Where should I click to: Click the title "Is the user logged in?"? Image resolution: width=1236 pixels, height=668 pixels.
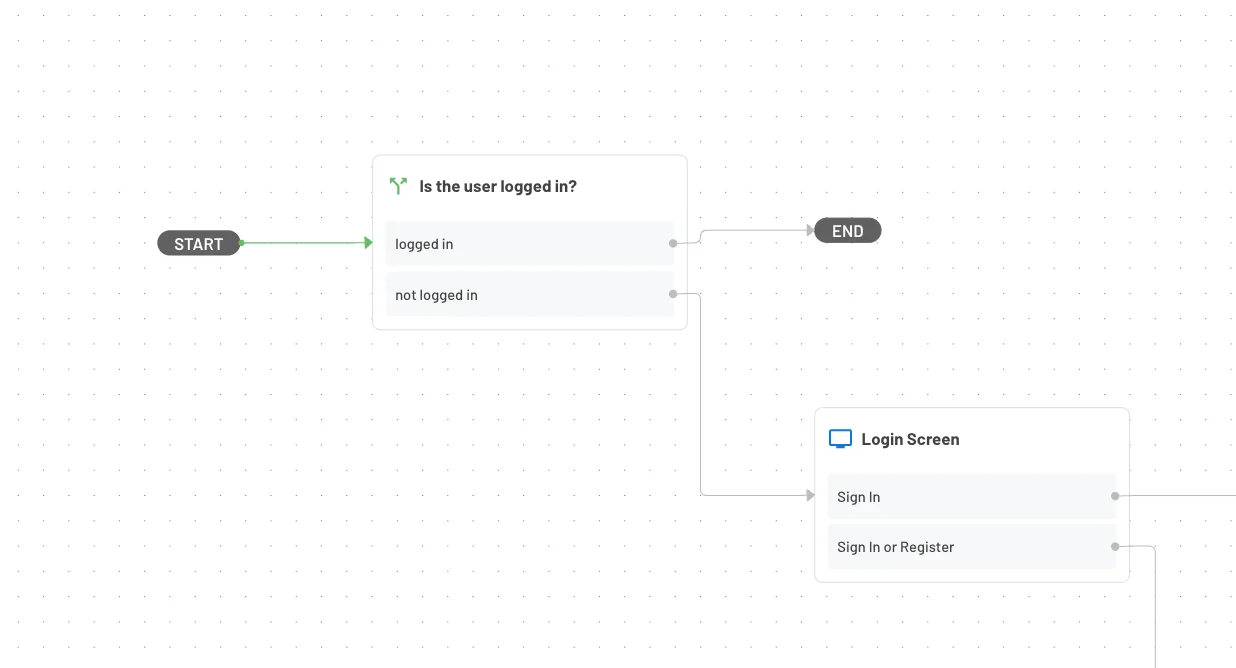[497, 186]
